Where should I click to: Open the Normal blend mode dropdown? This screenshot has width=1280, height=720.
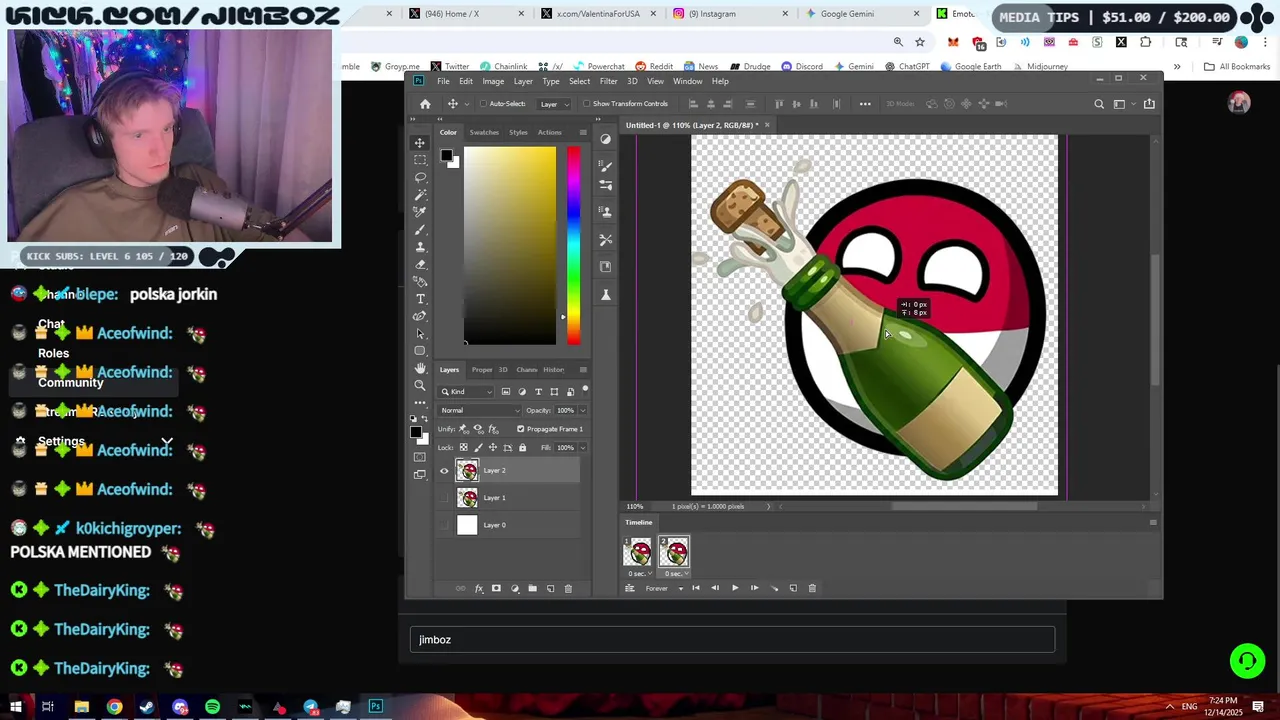(480, 410)
